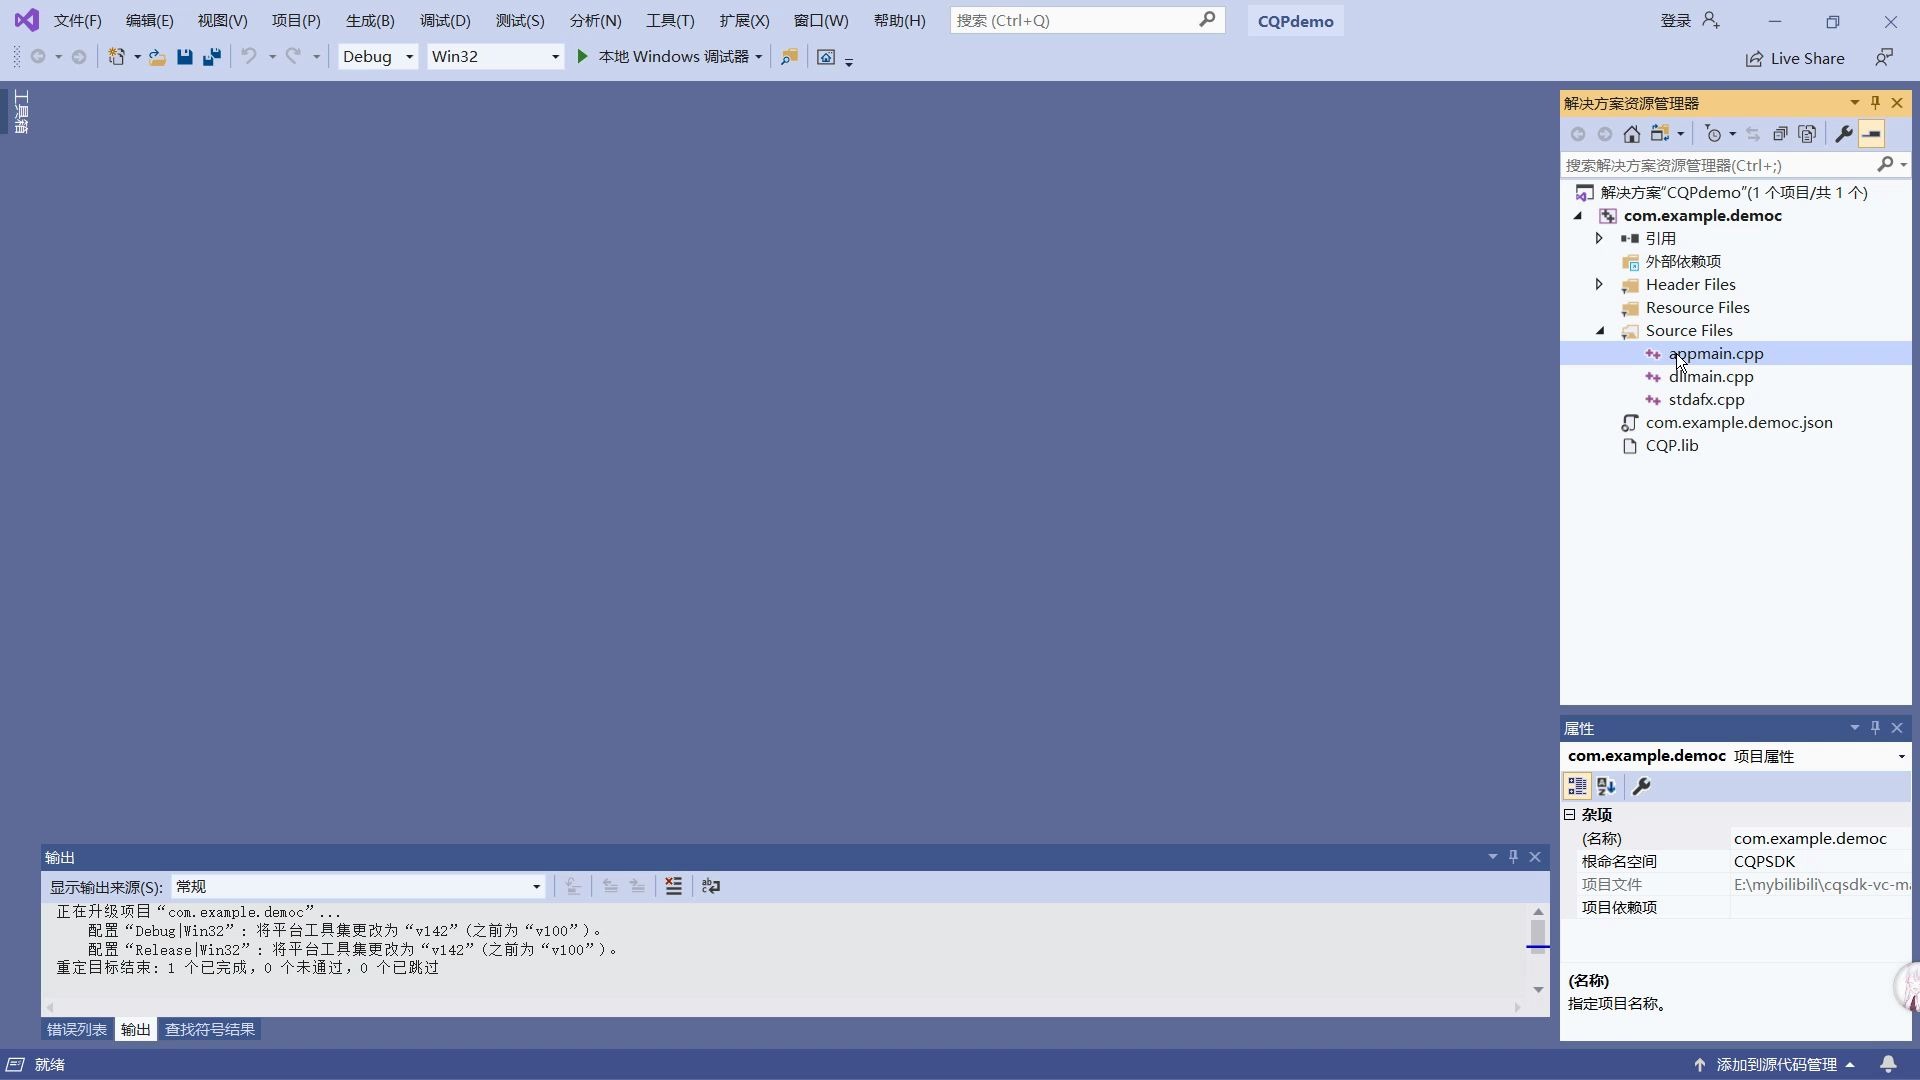
Task: Click the notifications bell in status bar
Action: (x=1888, y=1064)
